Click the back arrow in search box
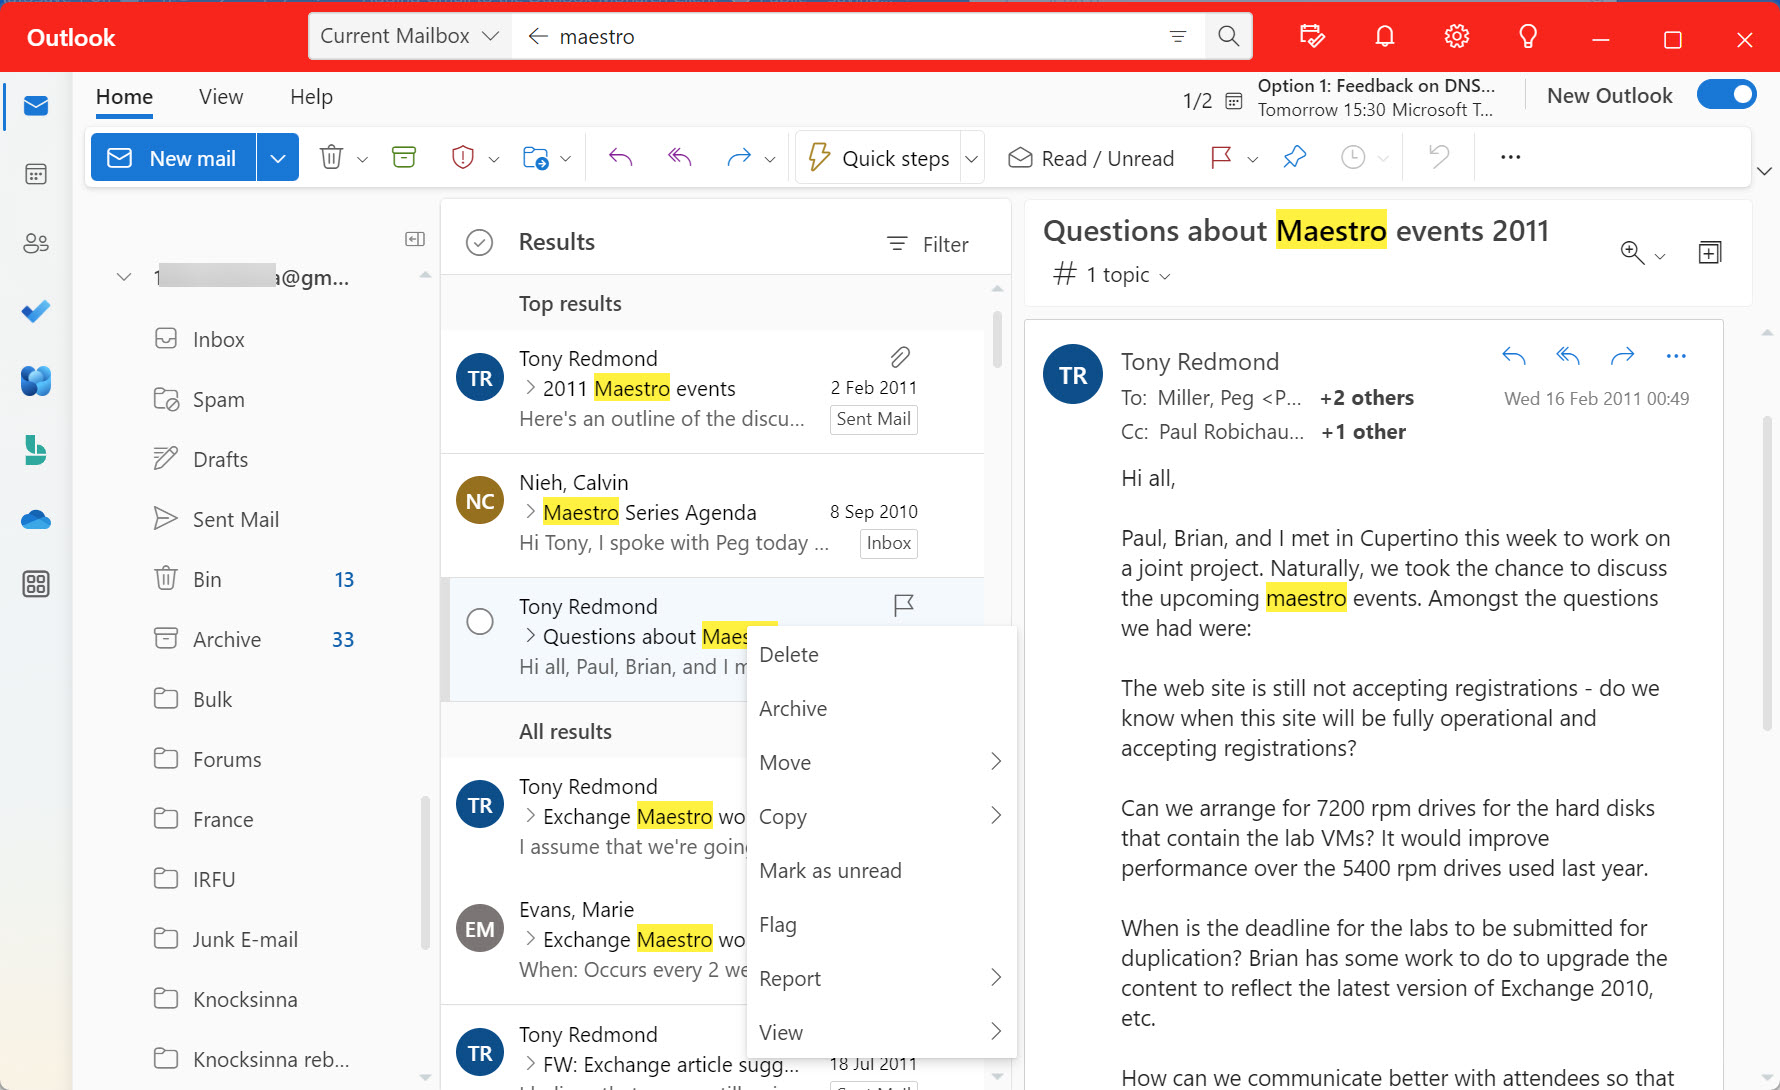The image size is (1780, 1090). click(538, 37)
